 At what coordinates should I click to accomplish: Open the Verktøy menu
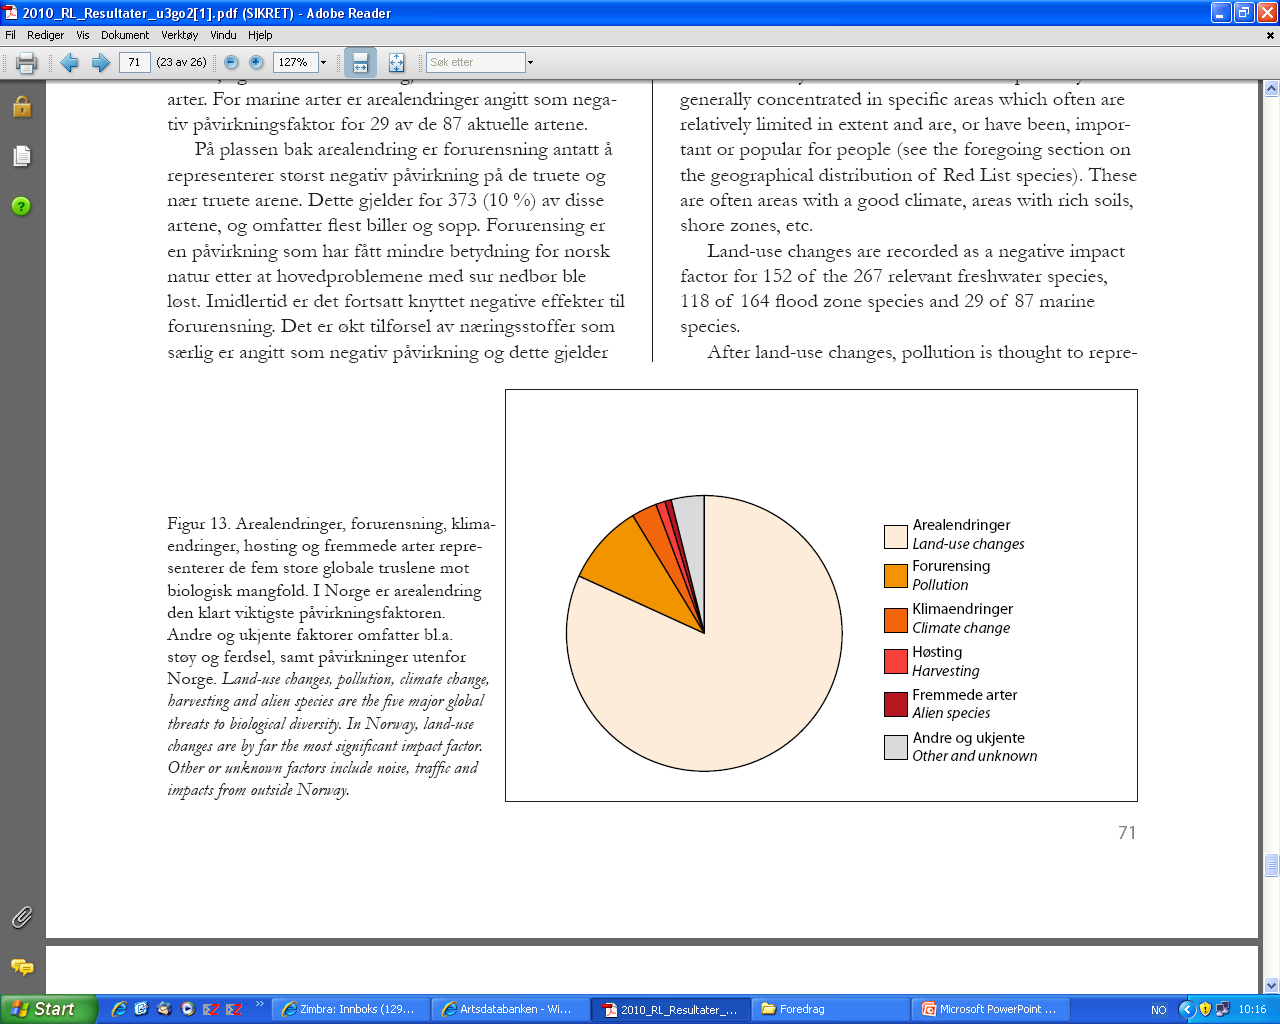(x=180, y=35)
